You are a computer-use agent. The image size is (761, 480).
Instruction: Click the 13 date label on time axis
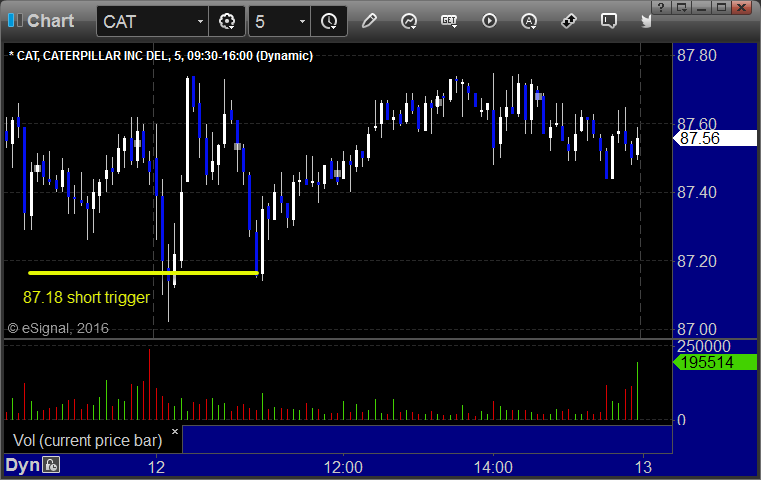pyautogui.click(x=644, y=467)
